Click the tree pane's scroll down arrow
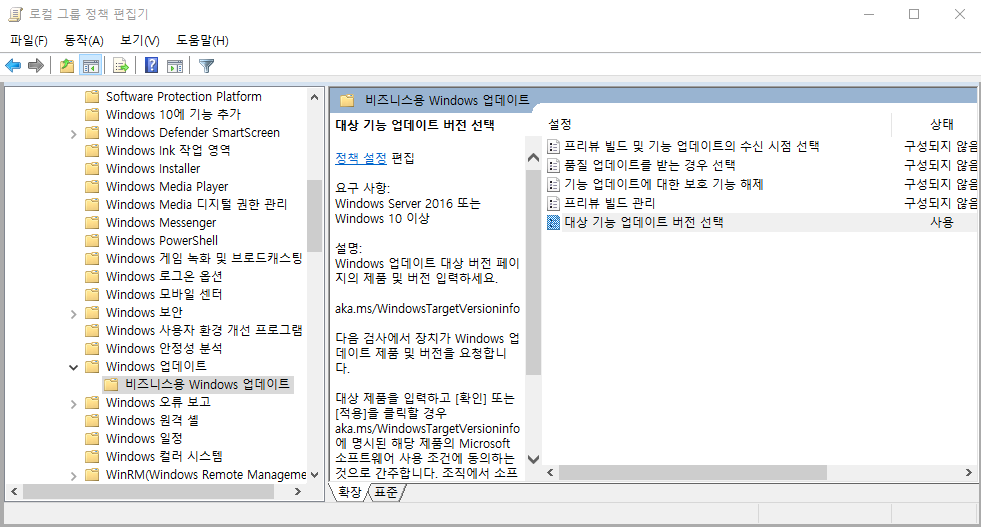The image size is (981, 527). click(315, 475)
